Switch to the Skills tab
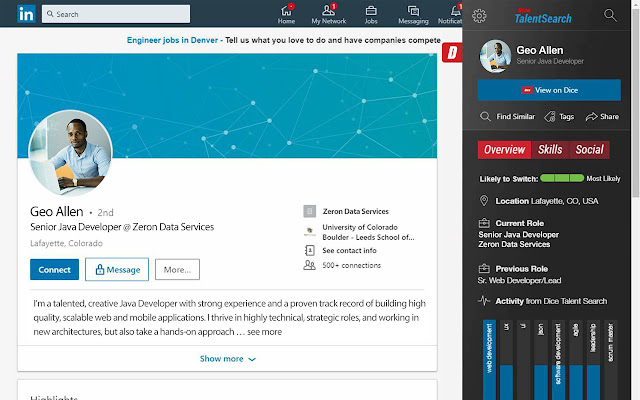The height and width of the screenshot is (400, 640). click(550, 150)
